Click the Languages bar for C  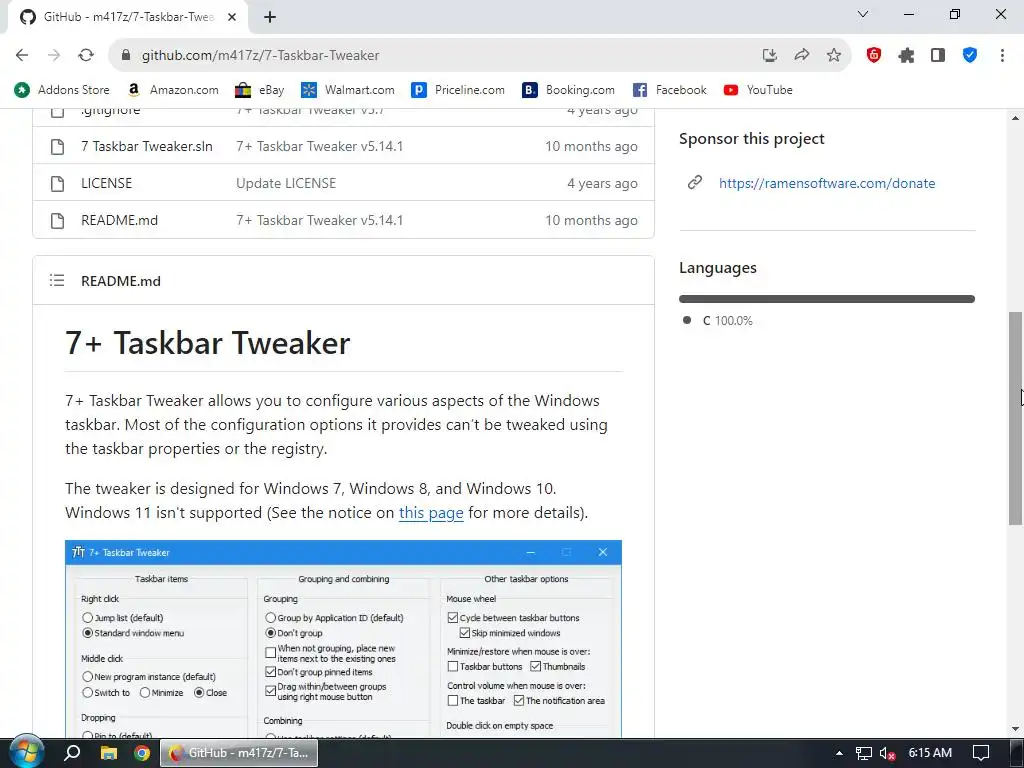coord(827,299)
